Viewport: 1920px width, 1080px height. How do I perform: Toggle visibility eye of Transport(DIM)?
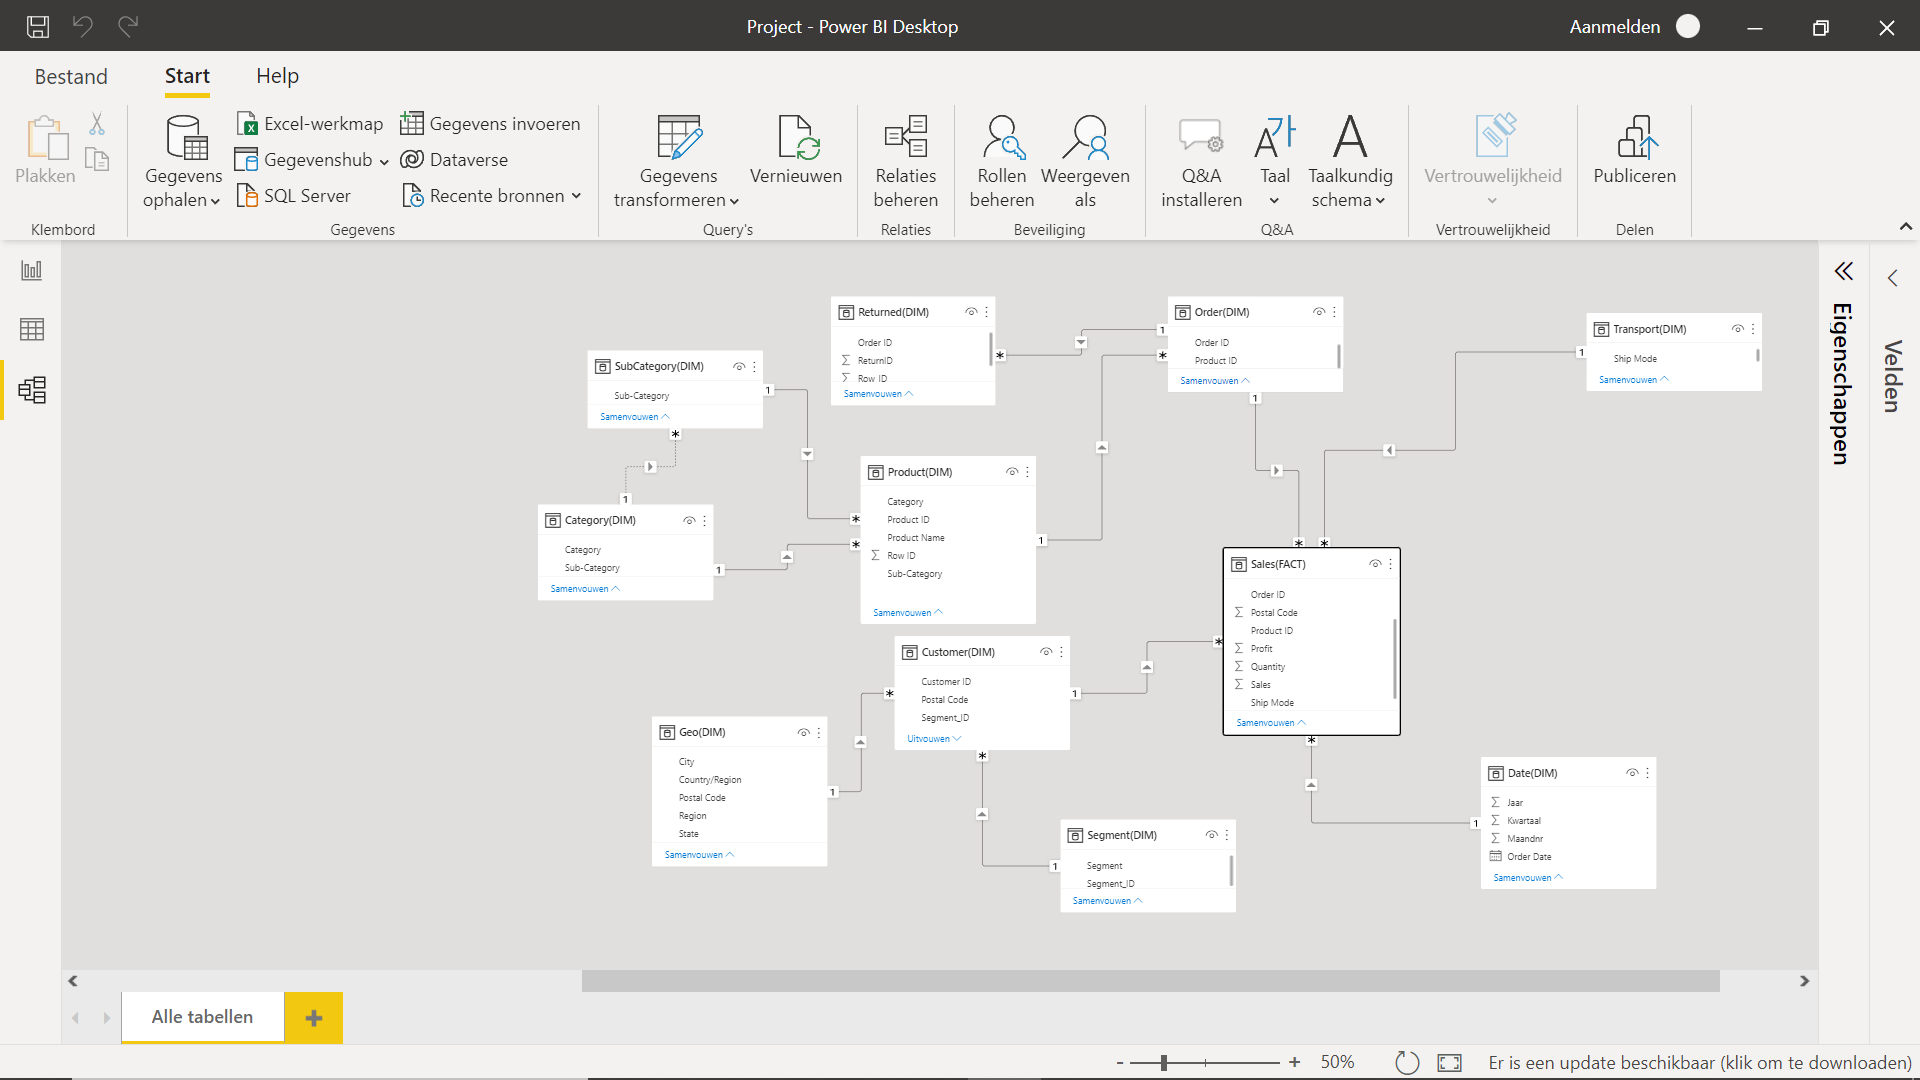click(1738, 329)
